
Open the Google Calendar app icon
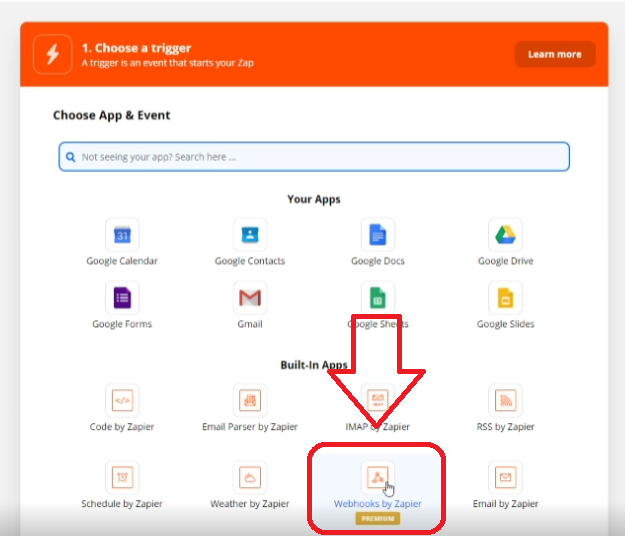[x=122, y=235]
